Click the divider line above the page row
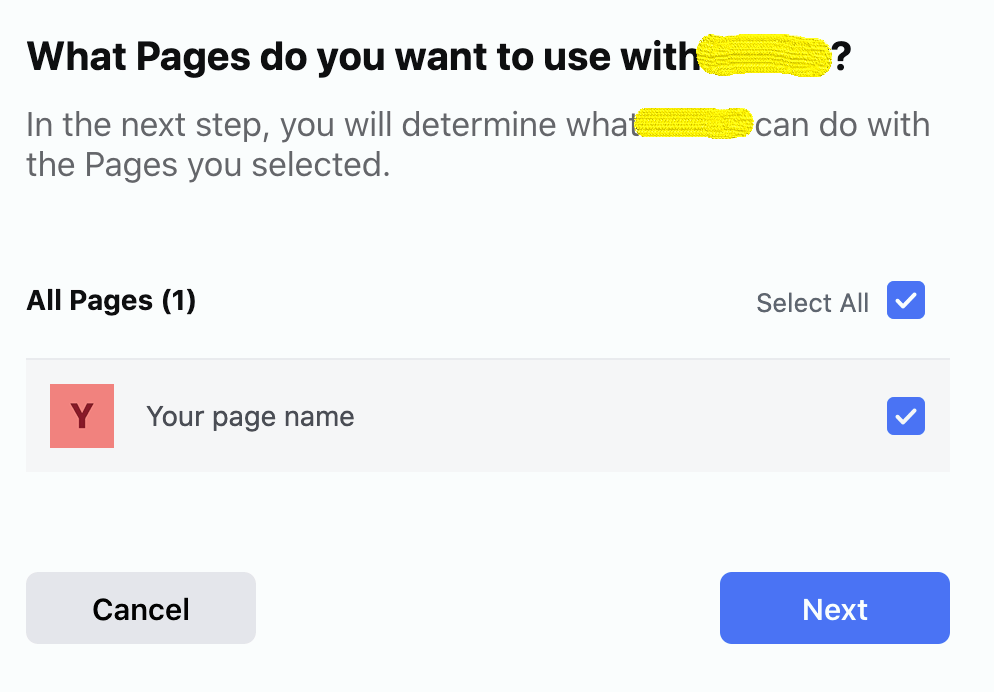Viewport: 994px width, 692px height. tap(487, 358)
